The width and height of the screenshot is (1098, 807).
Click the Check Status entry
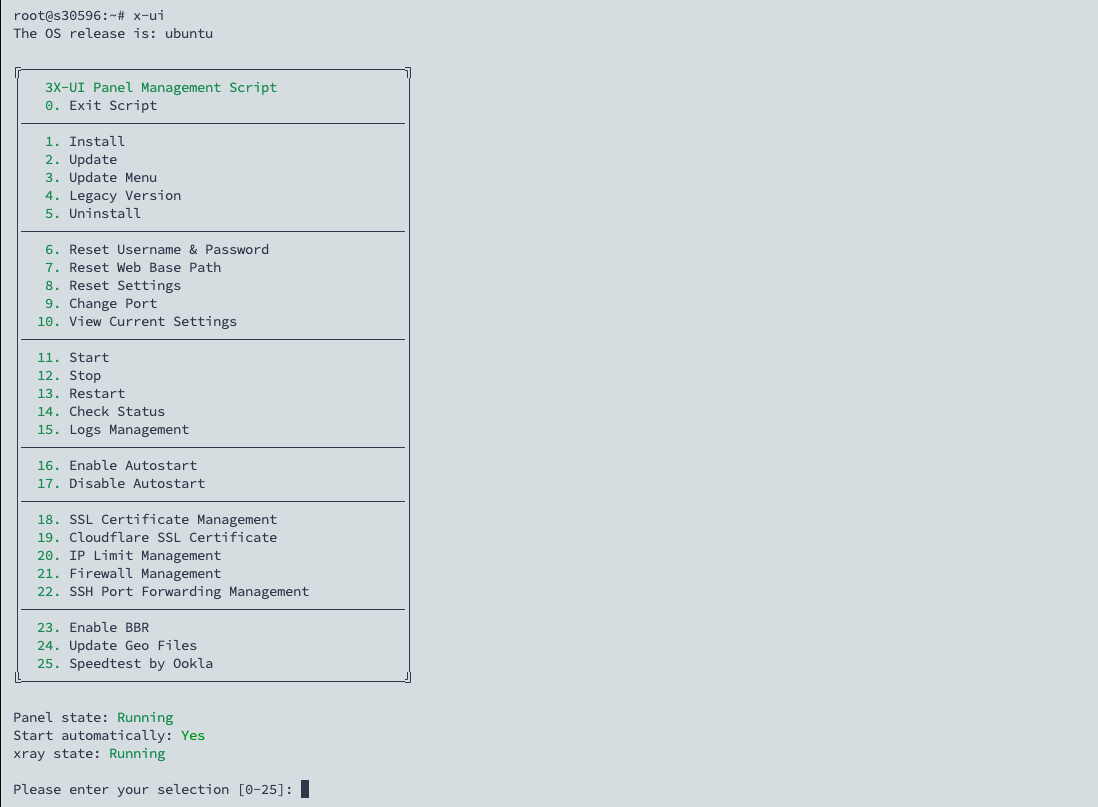click(x=116, y=412)
